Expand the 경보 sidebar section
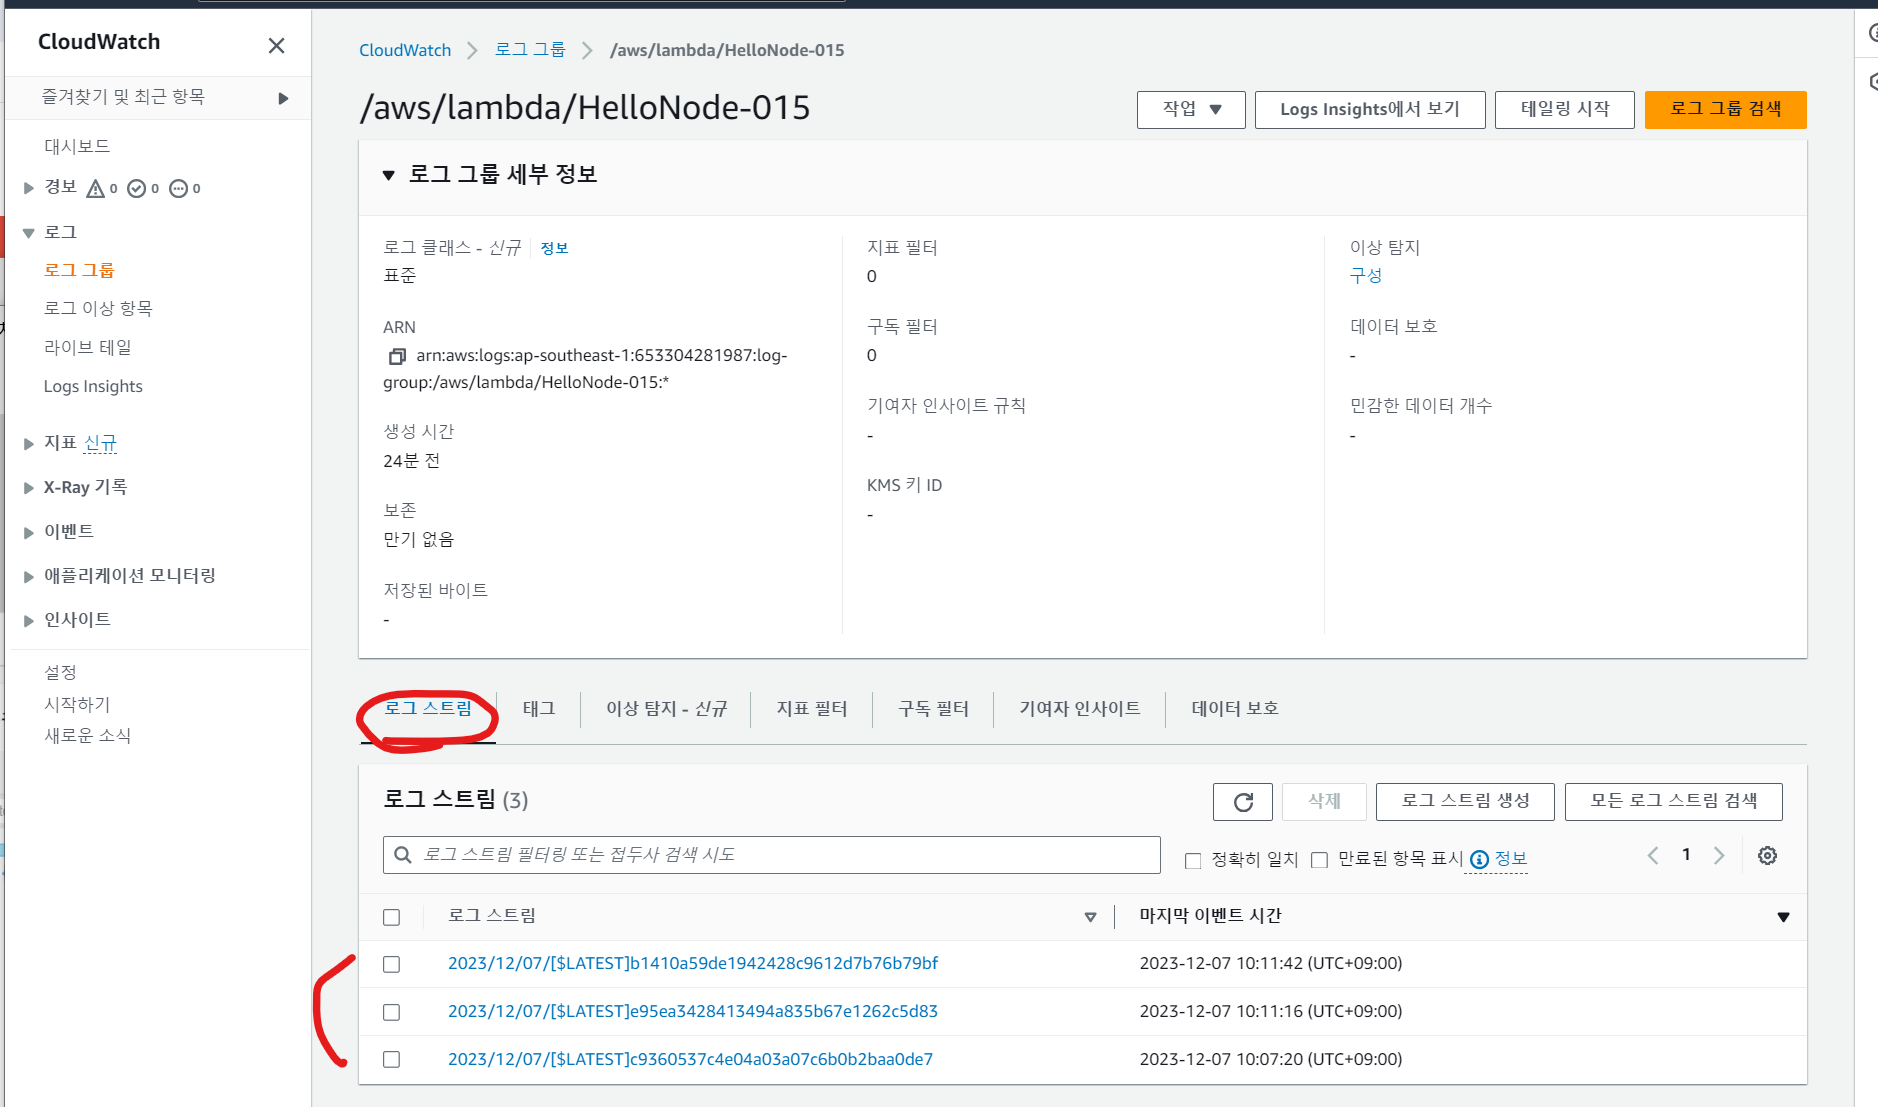Viewport: 1878px width, 1107px height. click(29, 187)
